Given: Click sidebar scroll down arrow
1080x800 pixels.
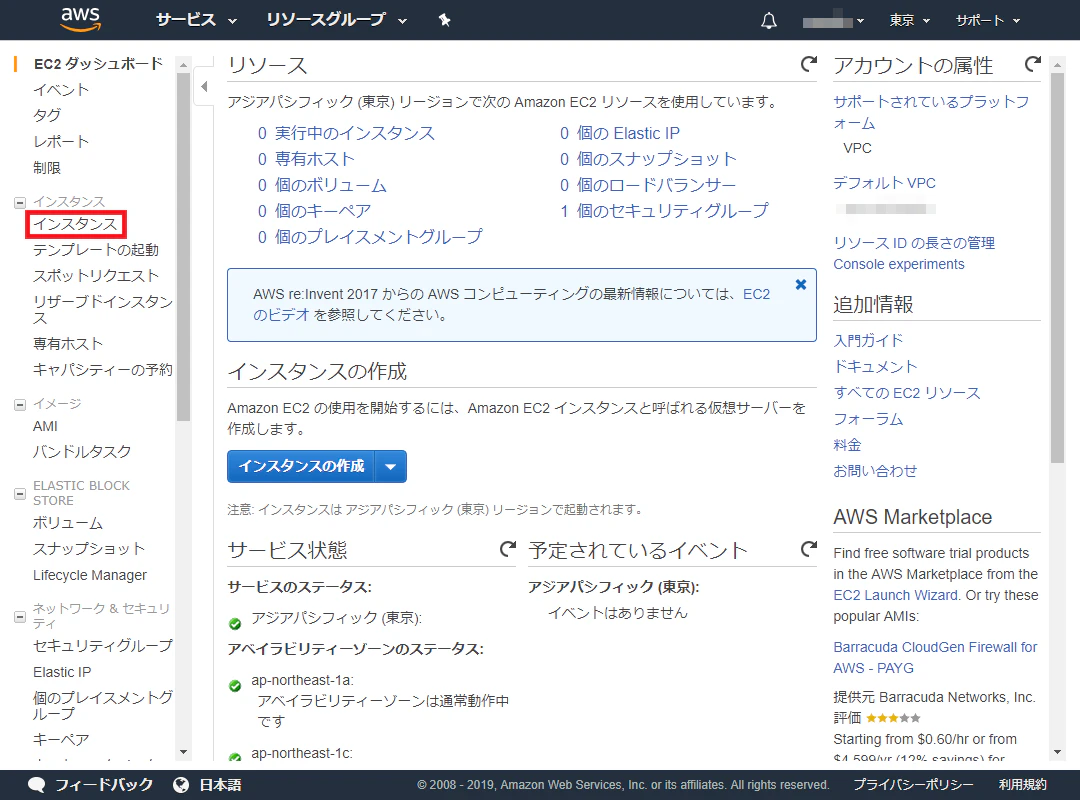Looking at the screenshot, I should pos(183,752).
